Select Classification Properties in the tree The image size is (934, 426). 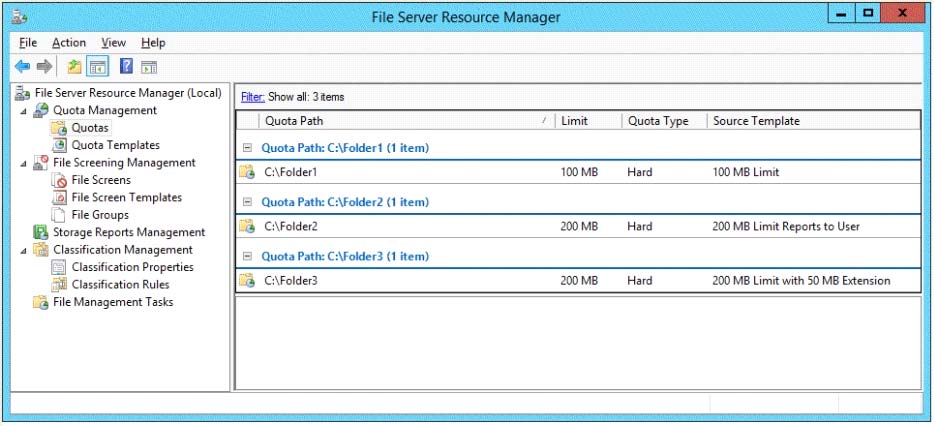pyautogui.click(x=132, y=267)
